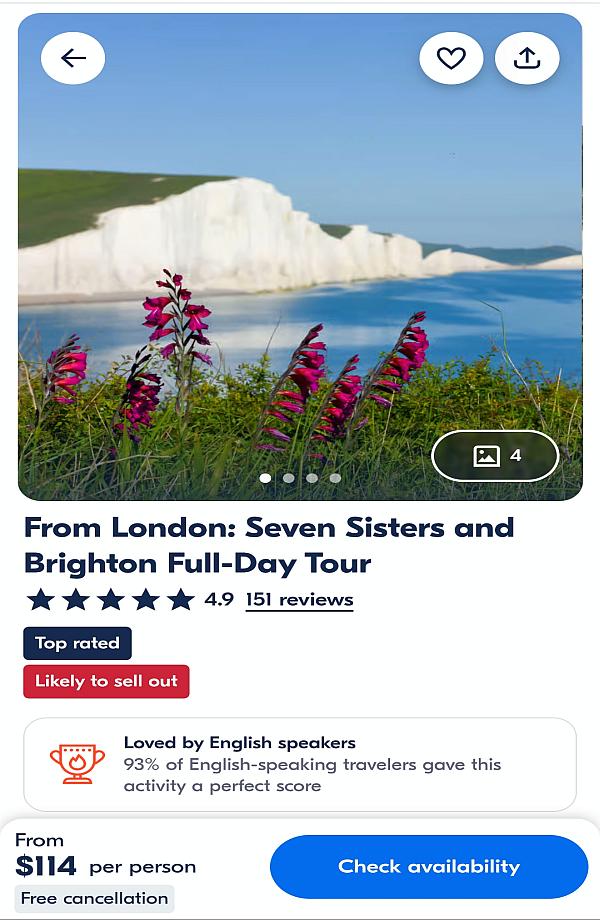Click the five-star rating icons
This screenshot has height=920, width=600.
[110, 600]
